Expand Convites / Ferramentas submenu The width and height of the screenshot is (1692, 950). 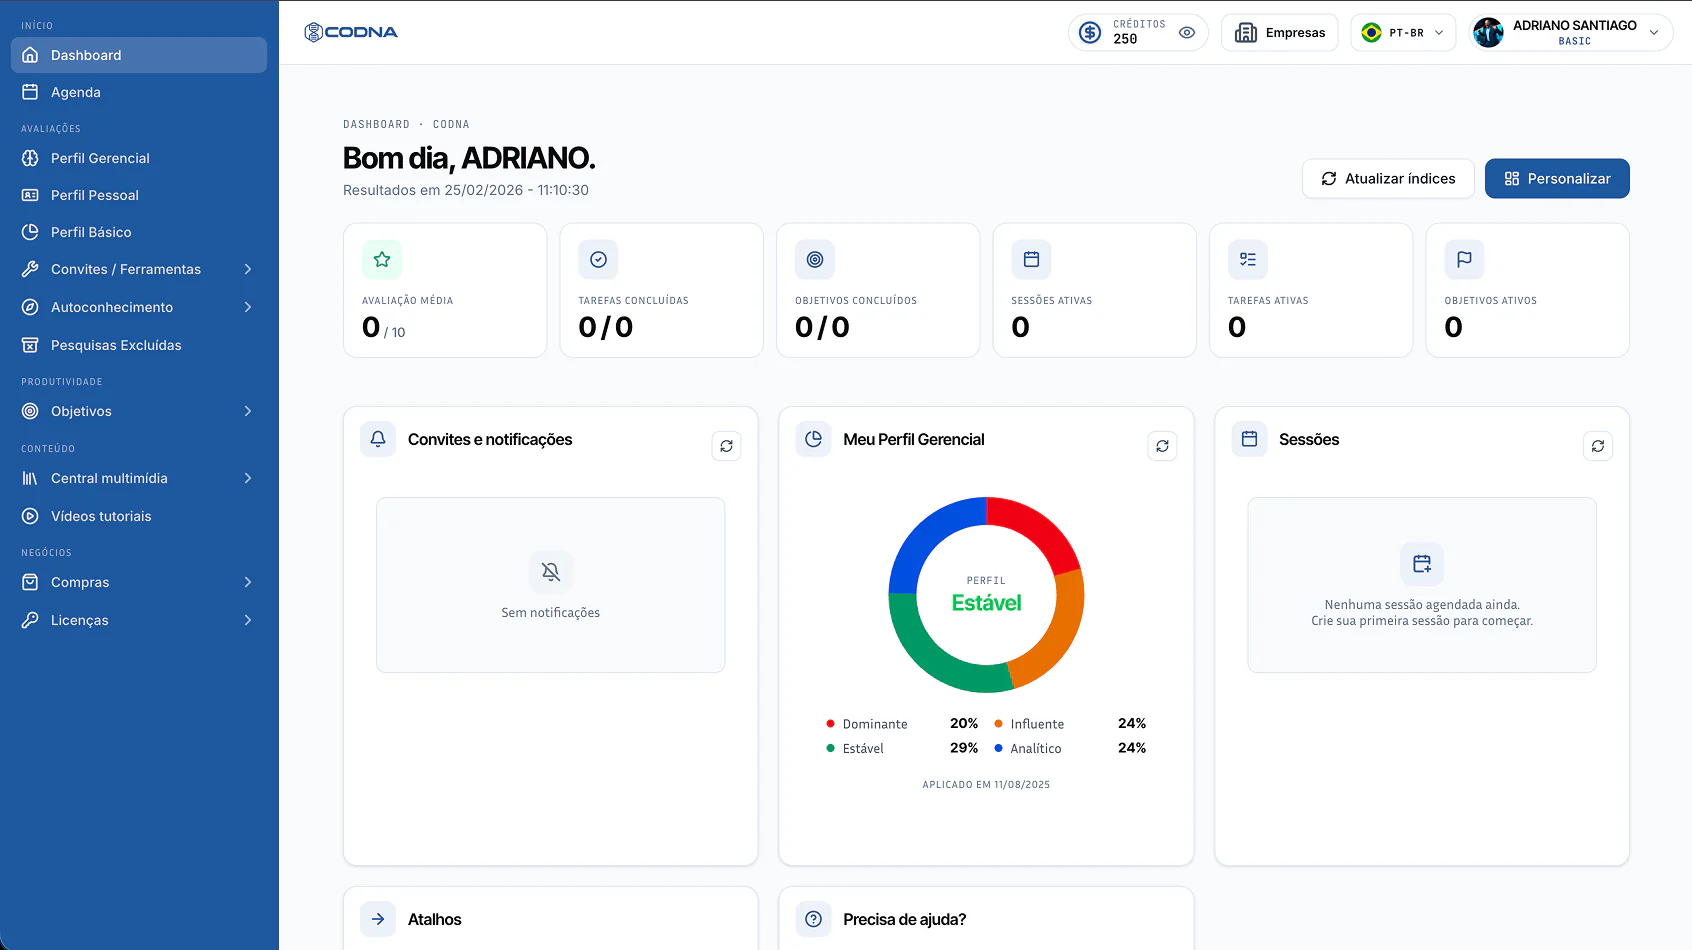[x=248, y=269]
